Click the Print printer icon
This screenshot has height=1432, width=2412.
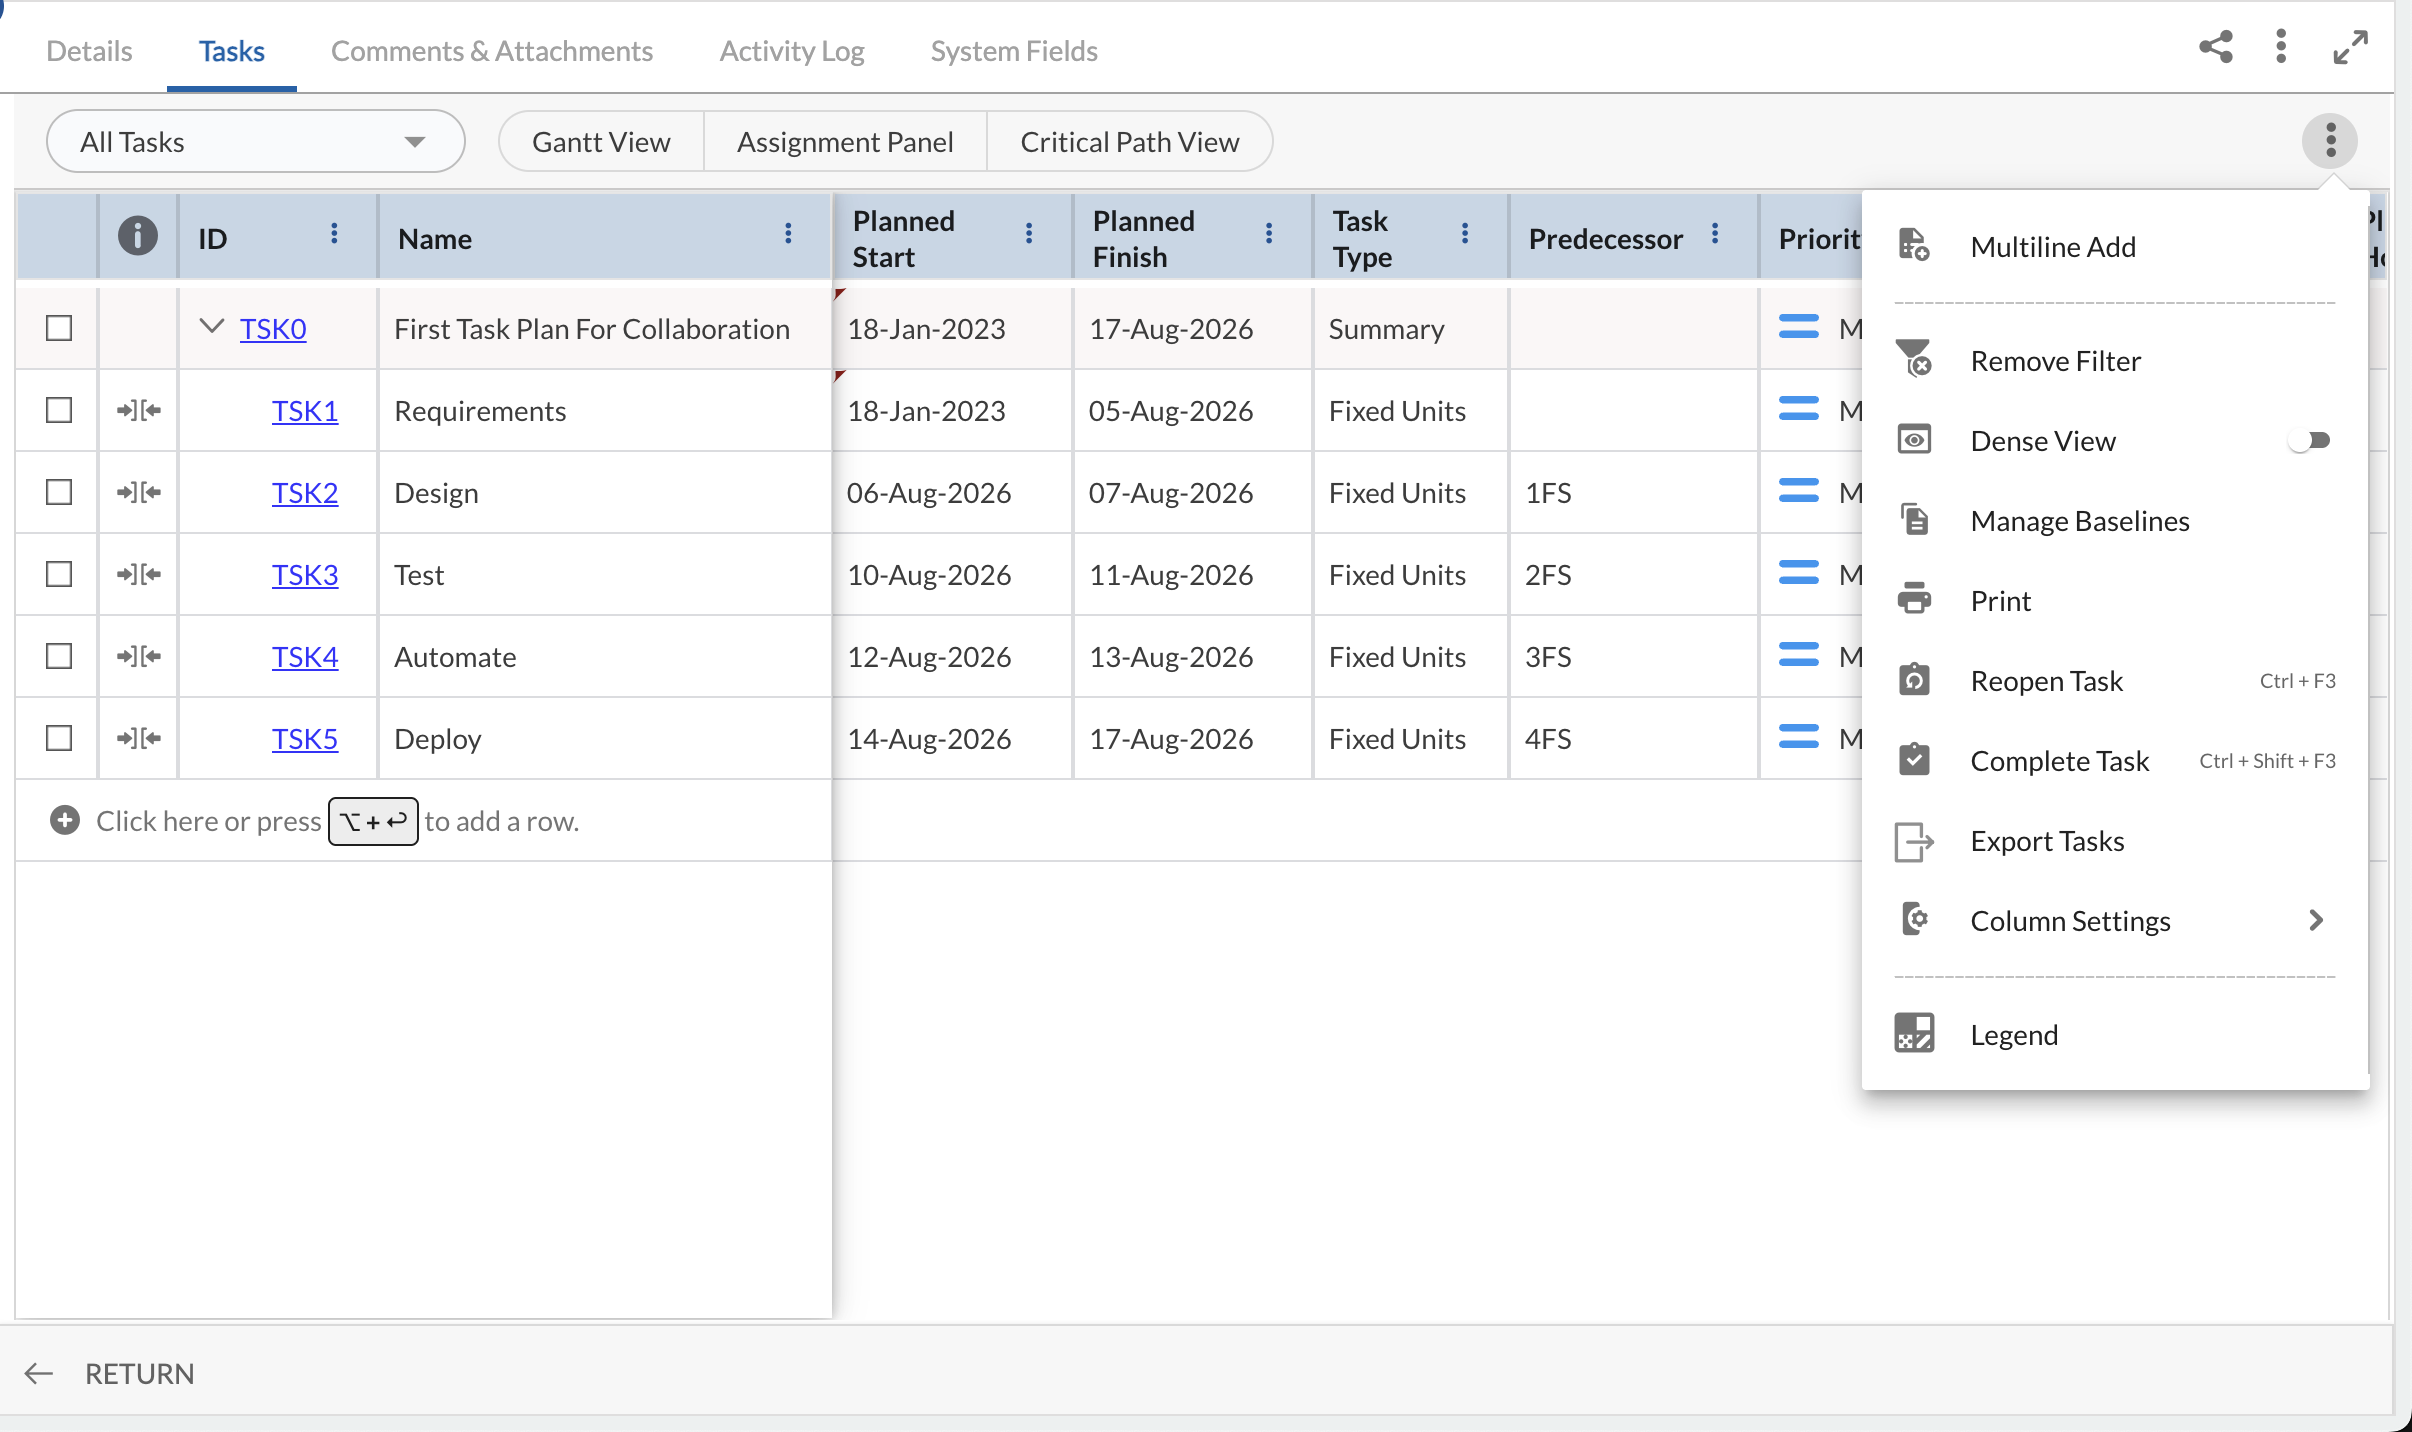(x=1914, y=600)
